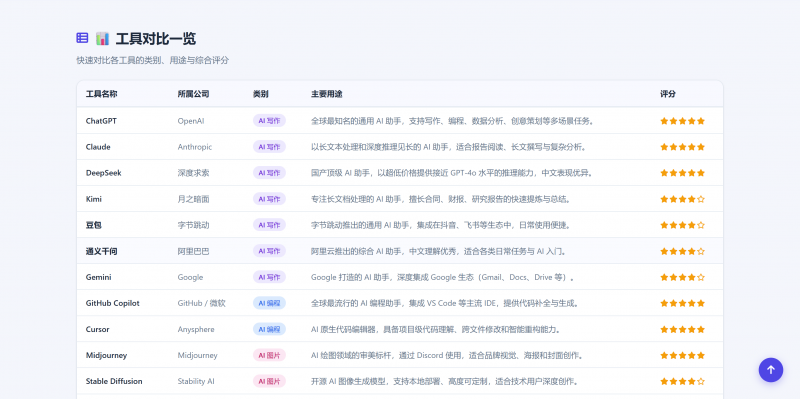800x399 pixels.
Task: Click the Claude description about 长文本处理
Action: coord(449,147)
